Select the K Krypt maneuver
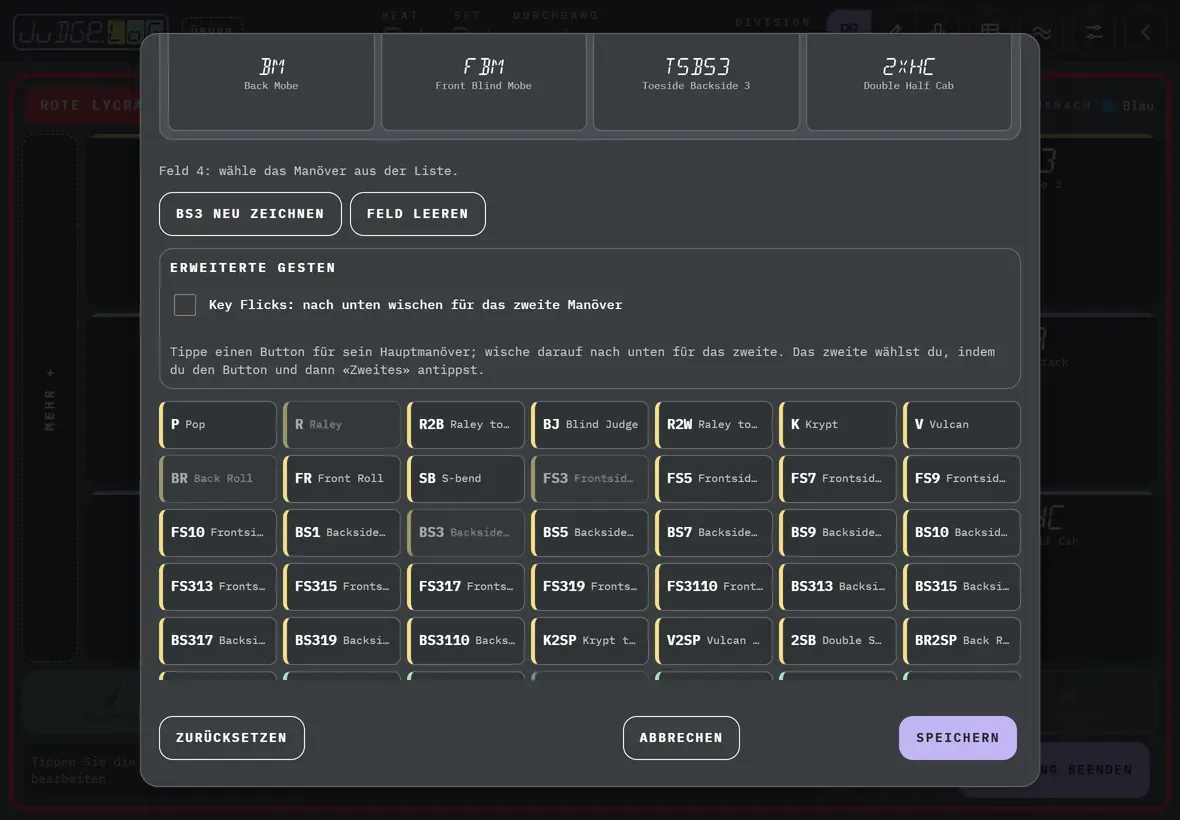The image size is (1180, 820). point(838,424)
